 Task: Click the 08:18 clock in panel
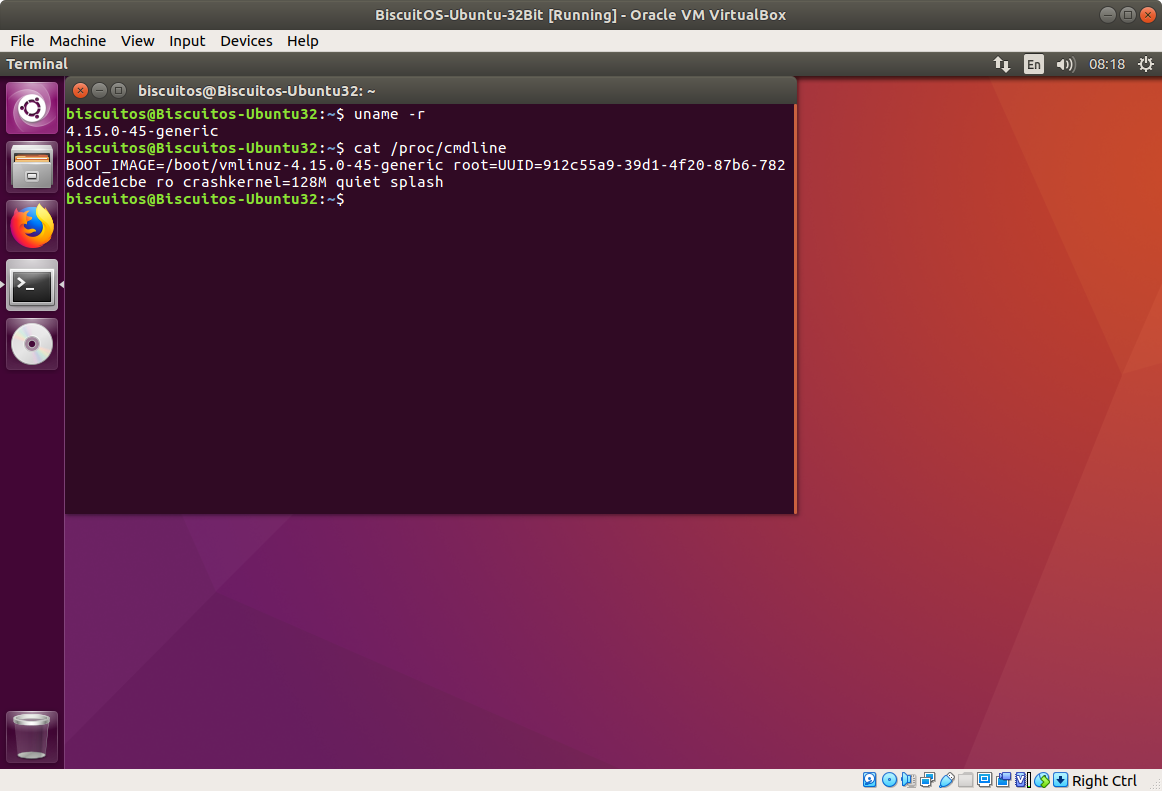(x=1107, y=64)
